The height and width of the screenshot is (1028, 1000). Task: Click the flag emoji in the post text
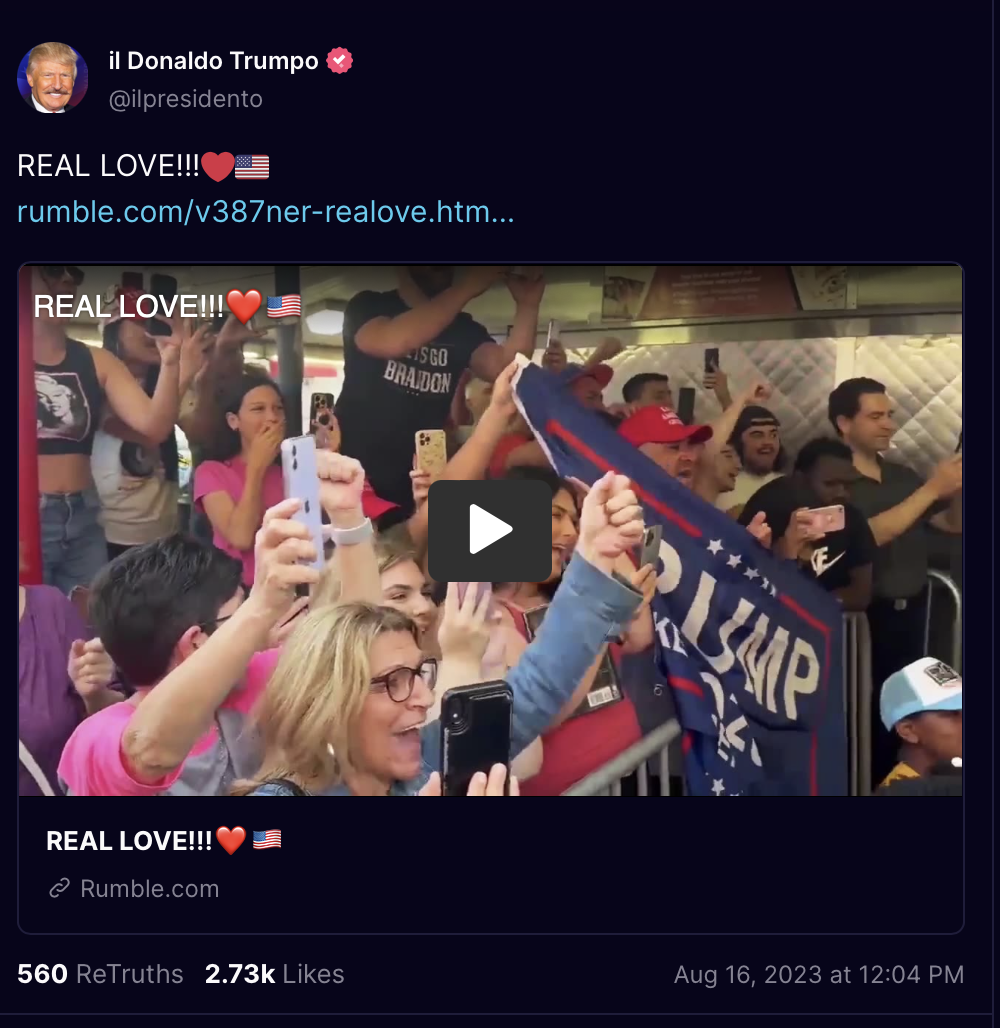pos(252,167)
